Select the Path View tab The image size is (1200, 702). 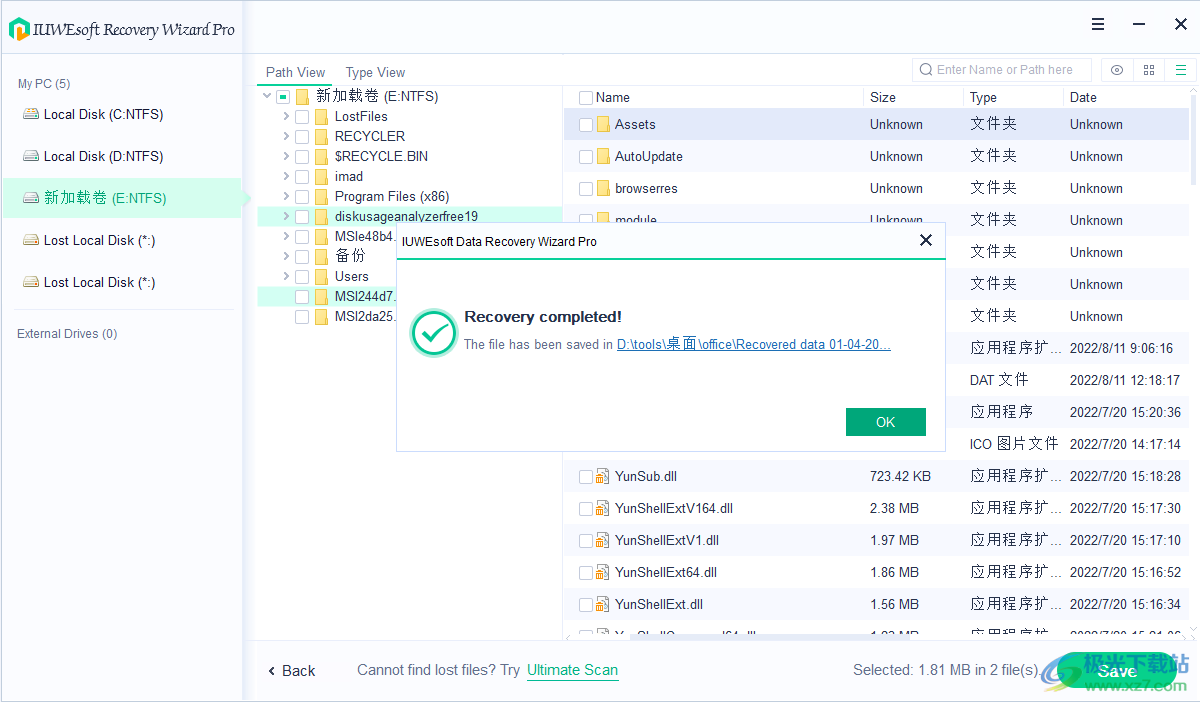(294, 72)
